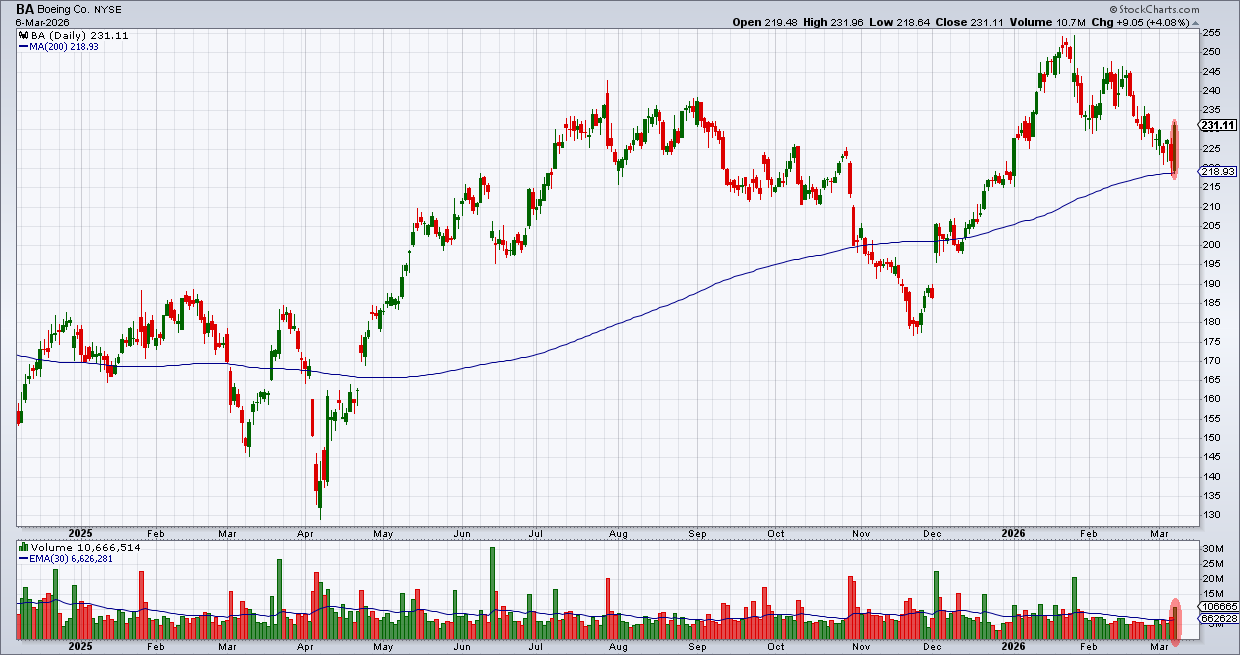The width and height of the screenshot is (1240, 655).
Task: Click the Oct label on price chart axis
Action: point(776,533)
